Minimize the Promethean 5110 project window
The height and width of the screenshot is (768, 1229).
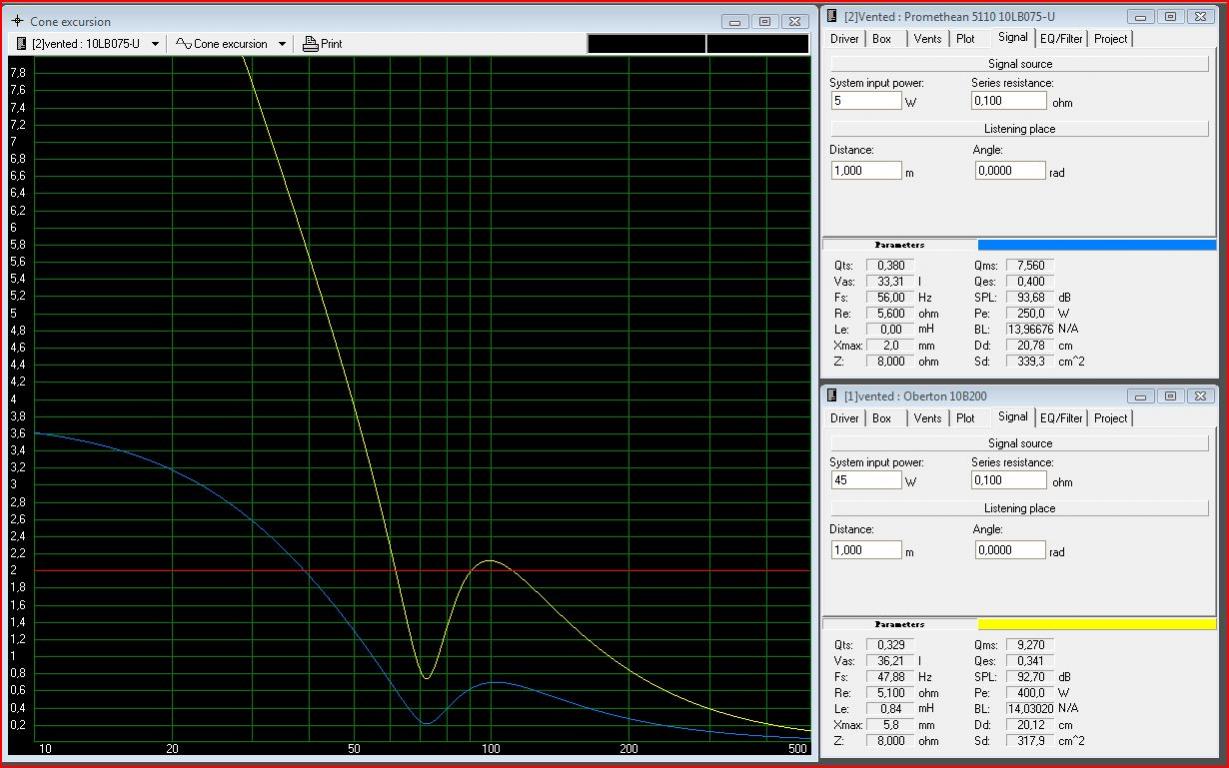coord(1141,17)
